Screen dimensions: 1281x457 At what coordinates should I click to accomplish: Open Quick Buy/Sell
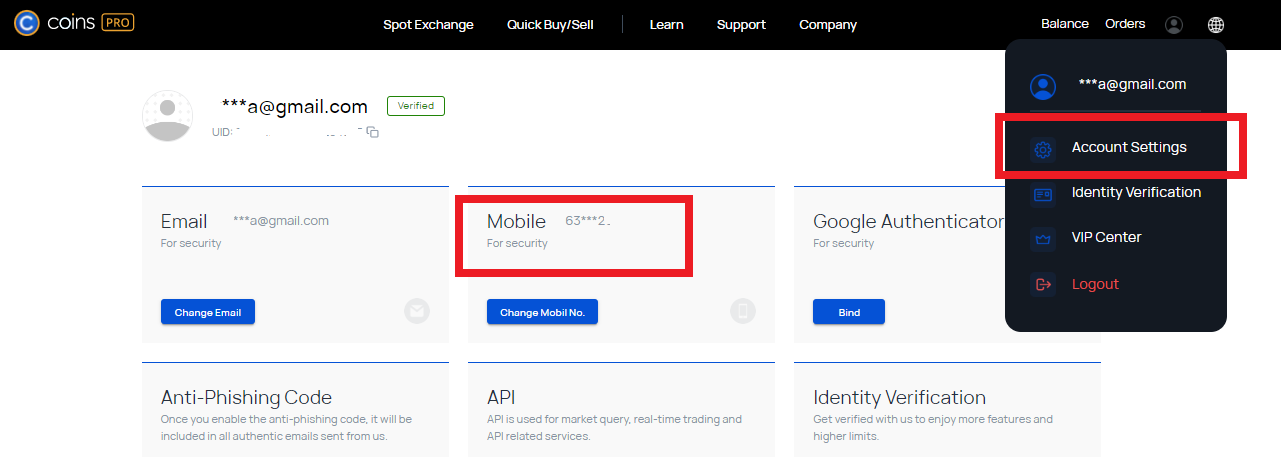pyautogui.click(x=550, y=25)
